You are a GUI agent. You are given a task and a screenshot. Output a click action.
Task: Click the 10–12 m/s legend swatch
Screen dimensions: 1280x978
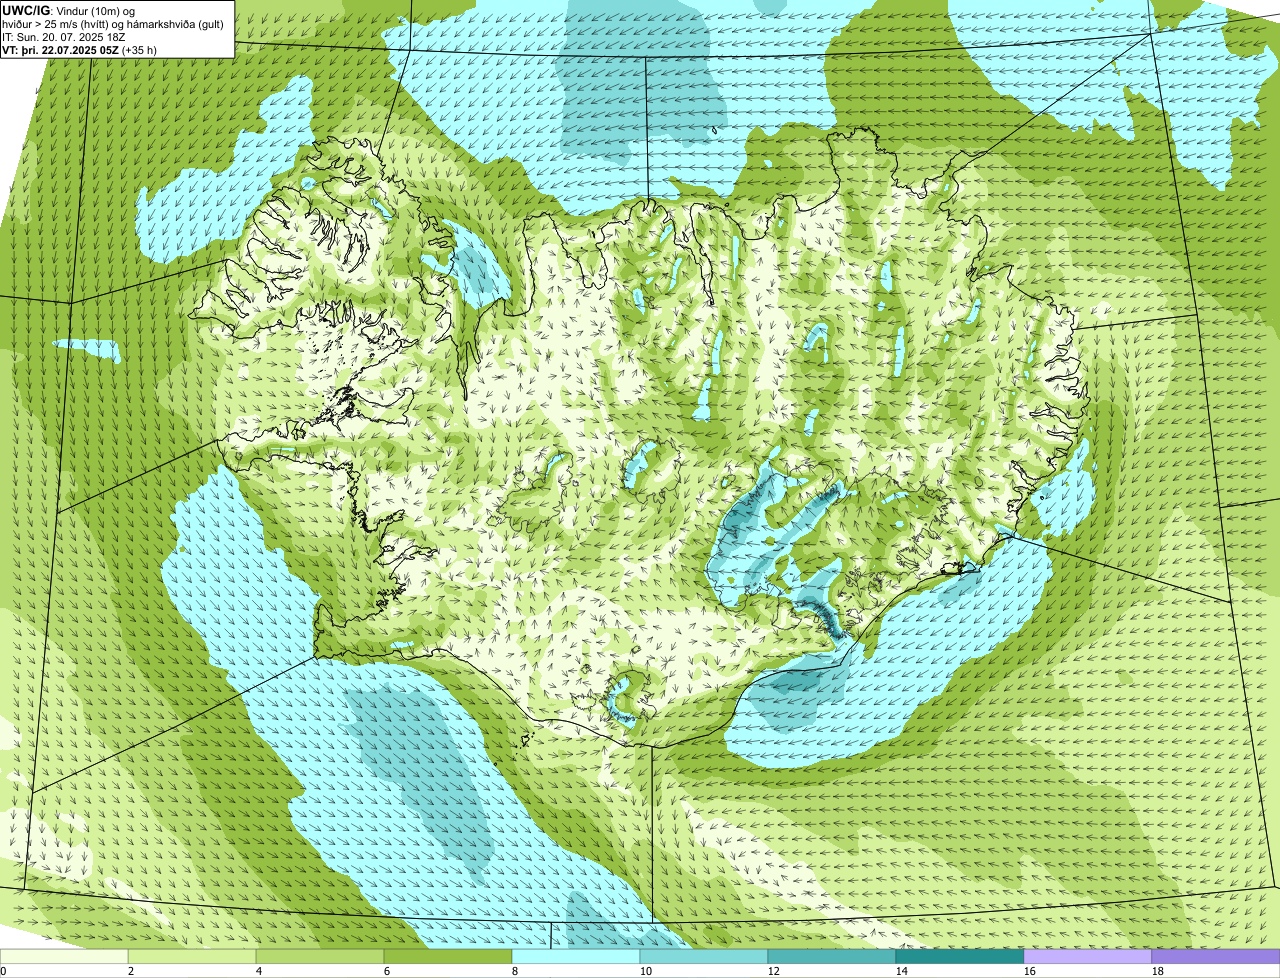click(x=704, y=956)
